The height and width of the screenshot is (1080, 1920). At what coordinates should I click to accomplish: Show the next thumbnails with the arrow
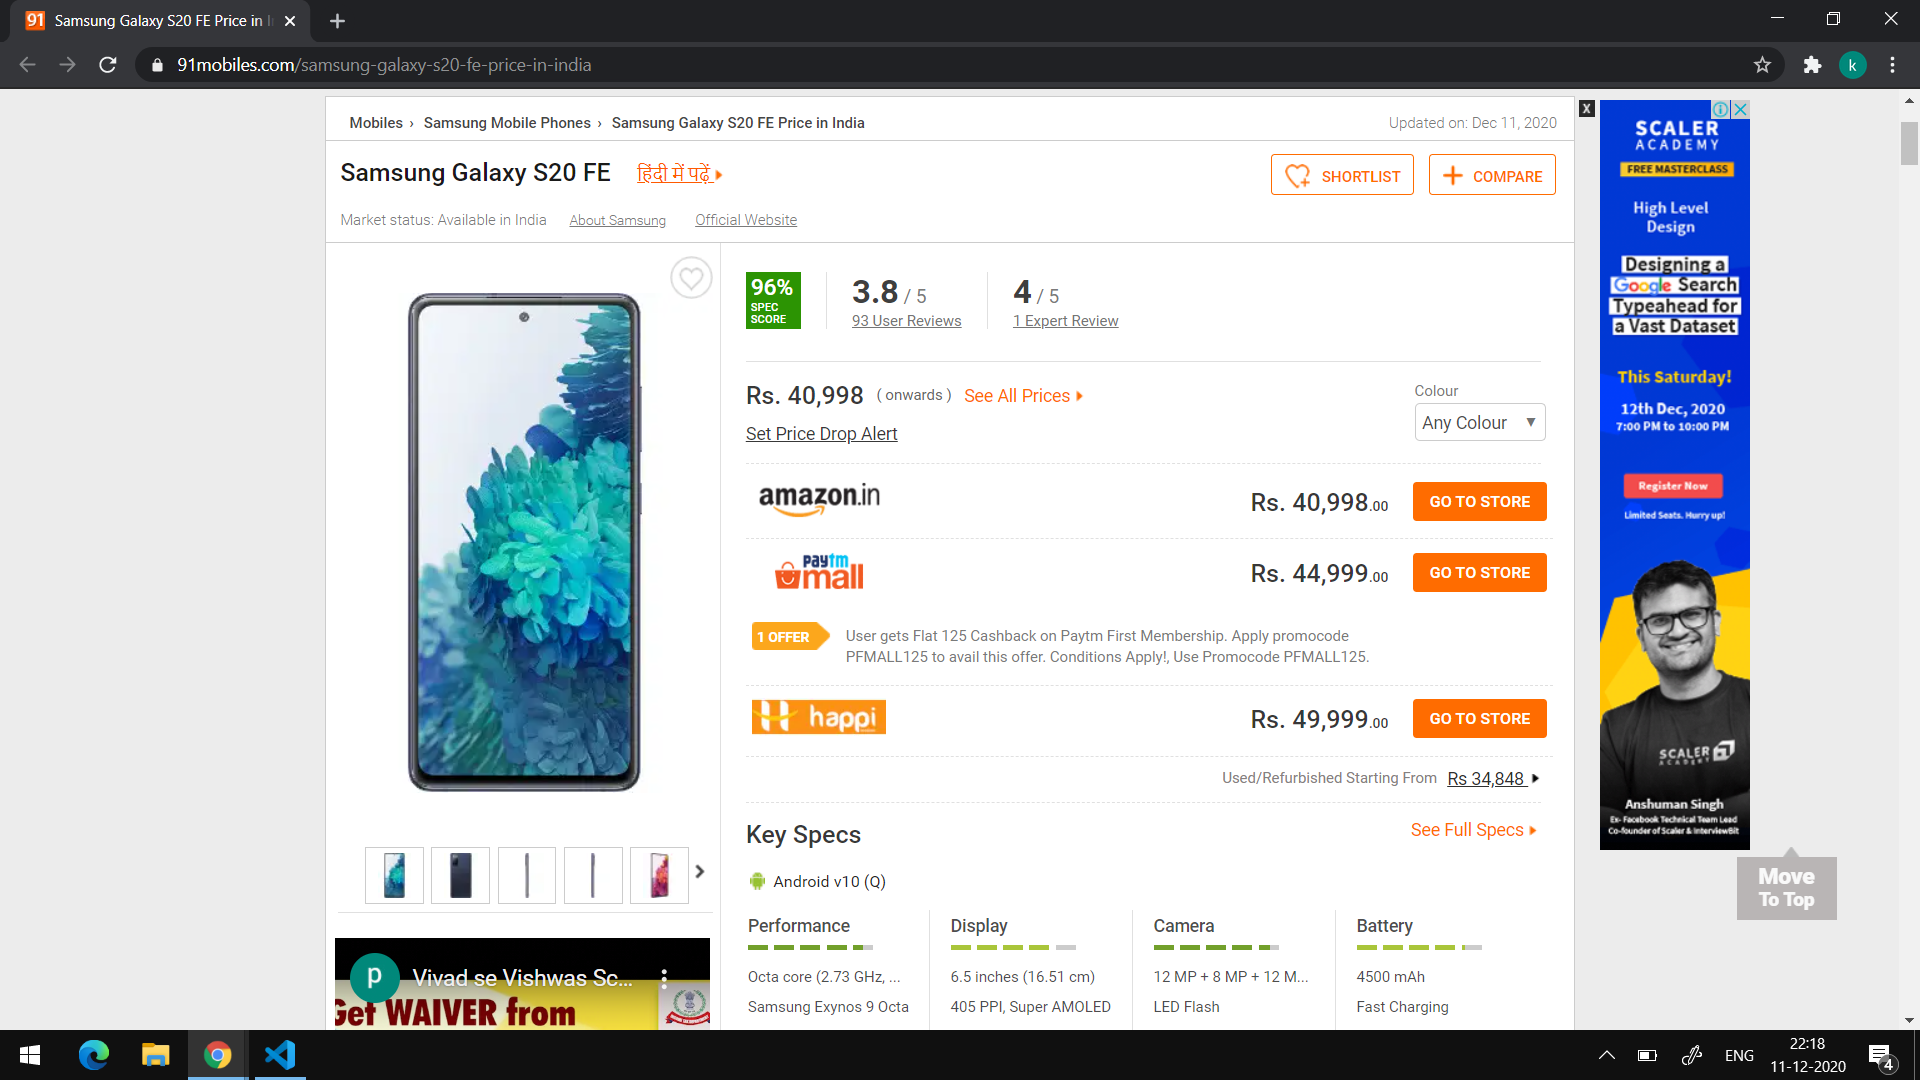700,871
